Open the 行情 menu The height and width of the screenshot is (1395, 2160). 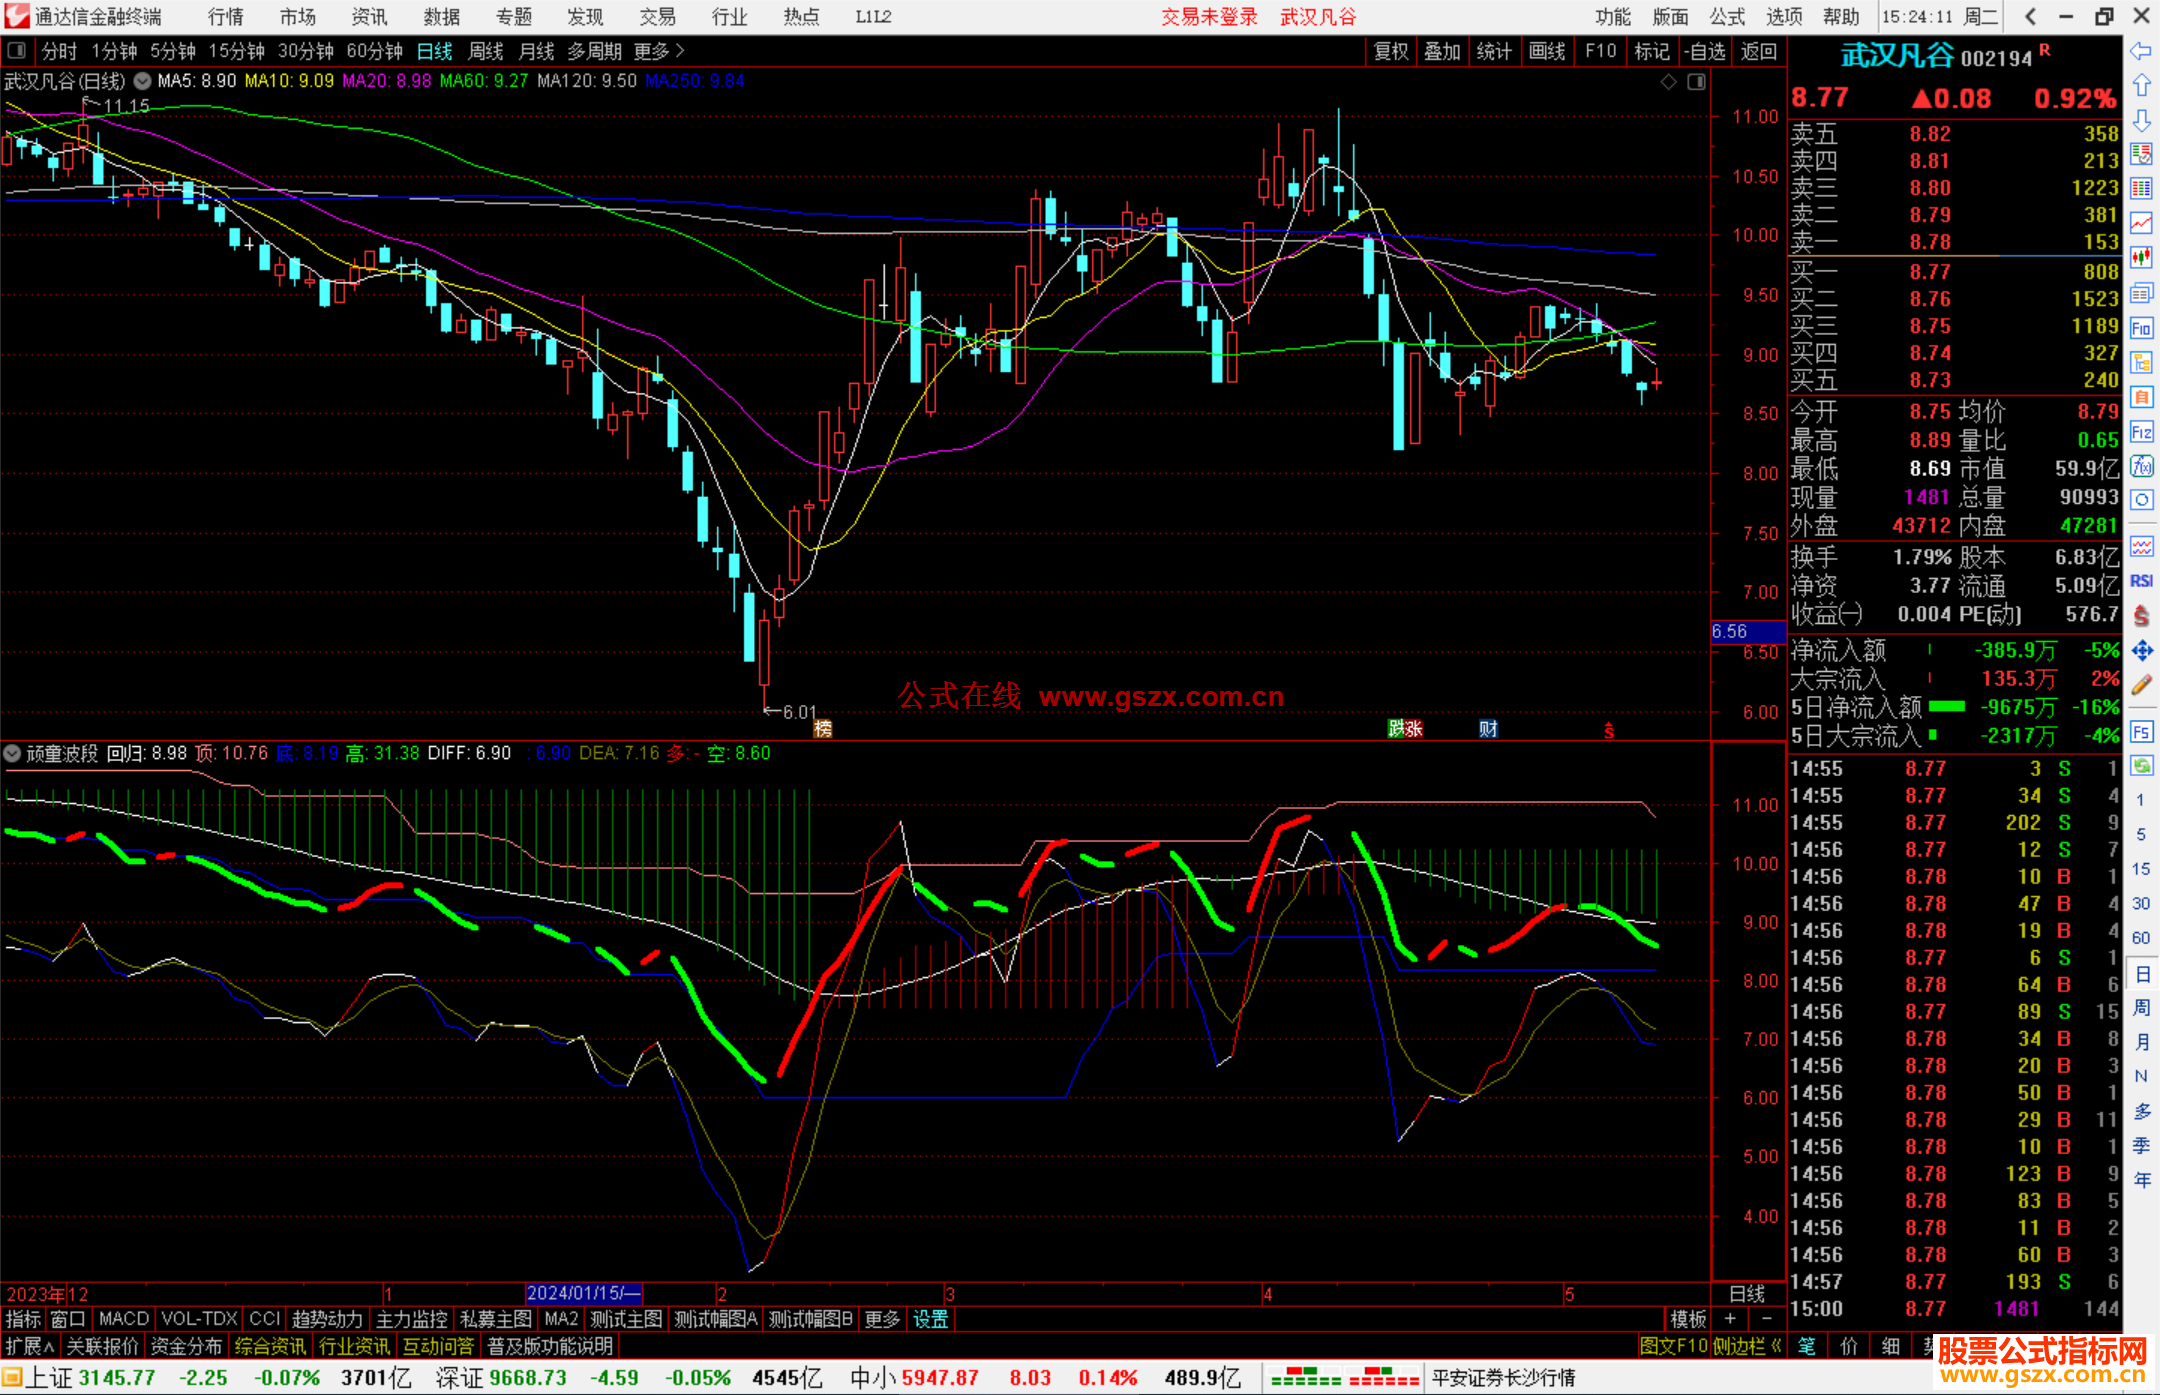(x=226, y=17)
